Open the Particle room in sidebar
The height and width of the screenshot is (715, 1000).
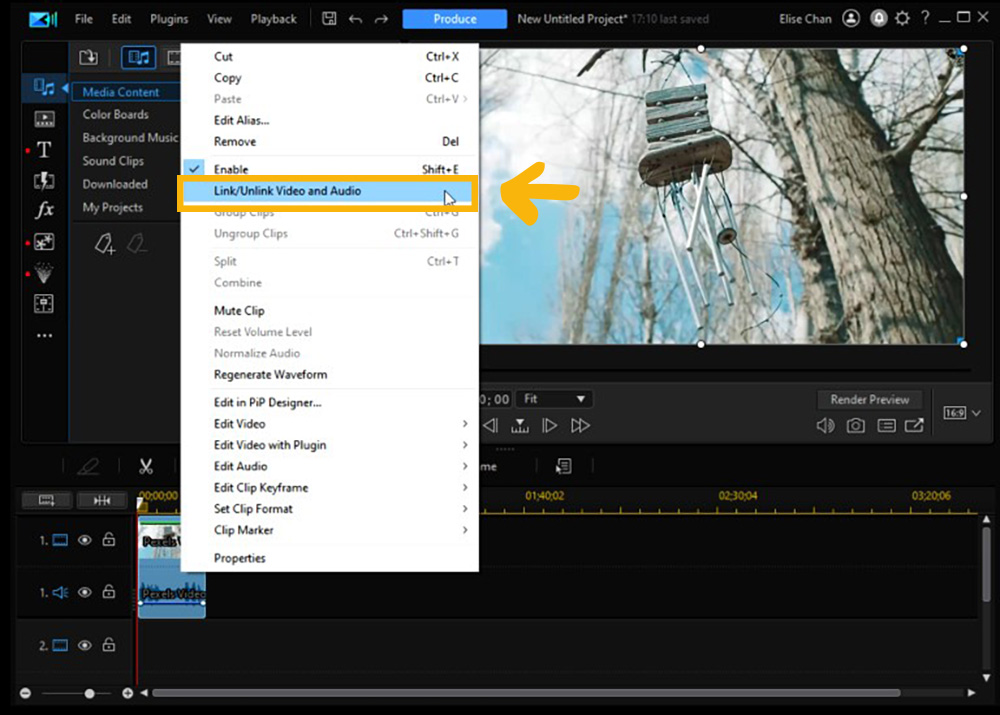45,272
